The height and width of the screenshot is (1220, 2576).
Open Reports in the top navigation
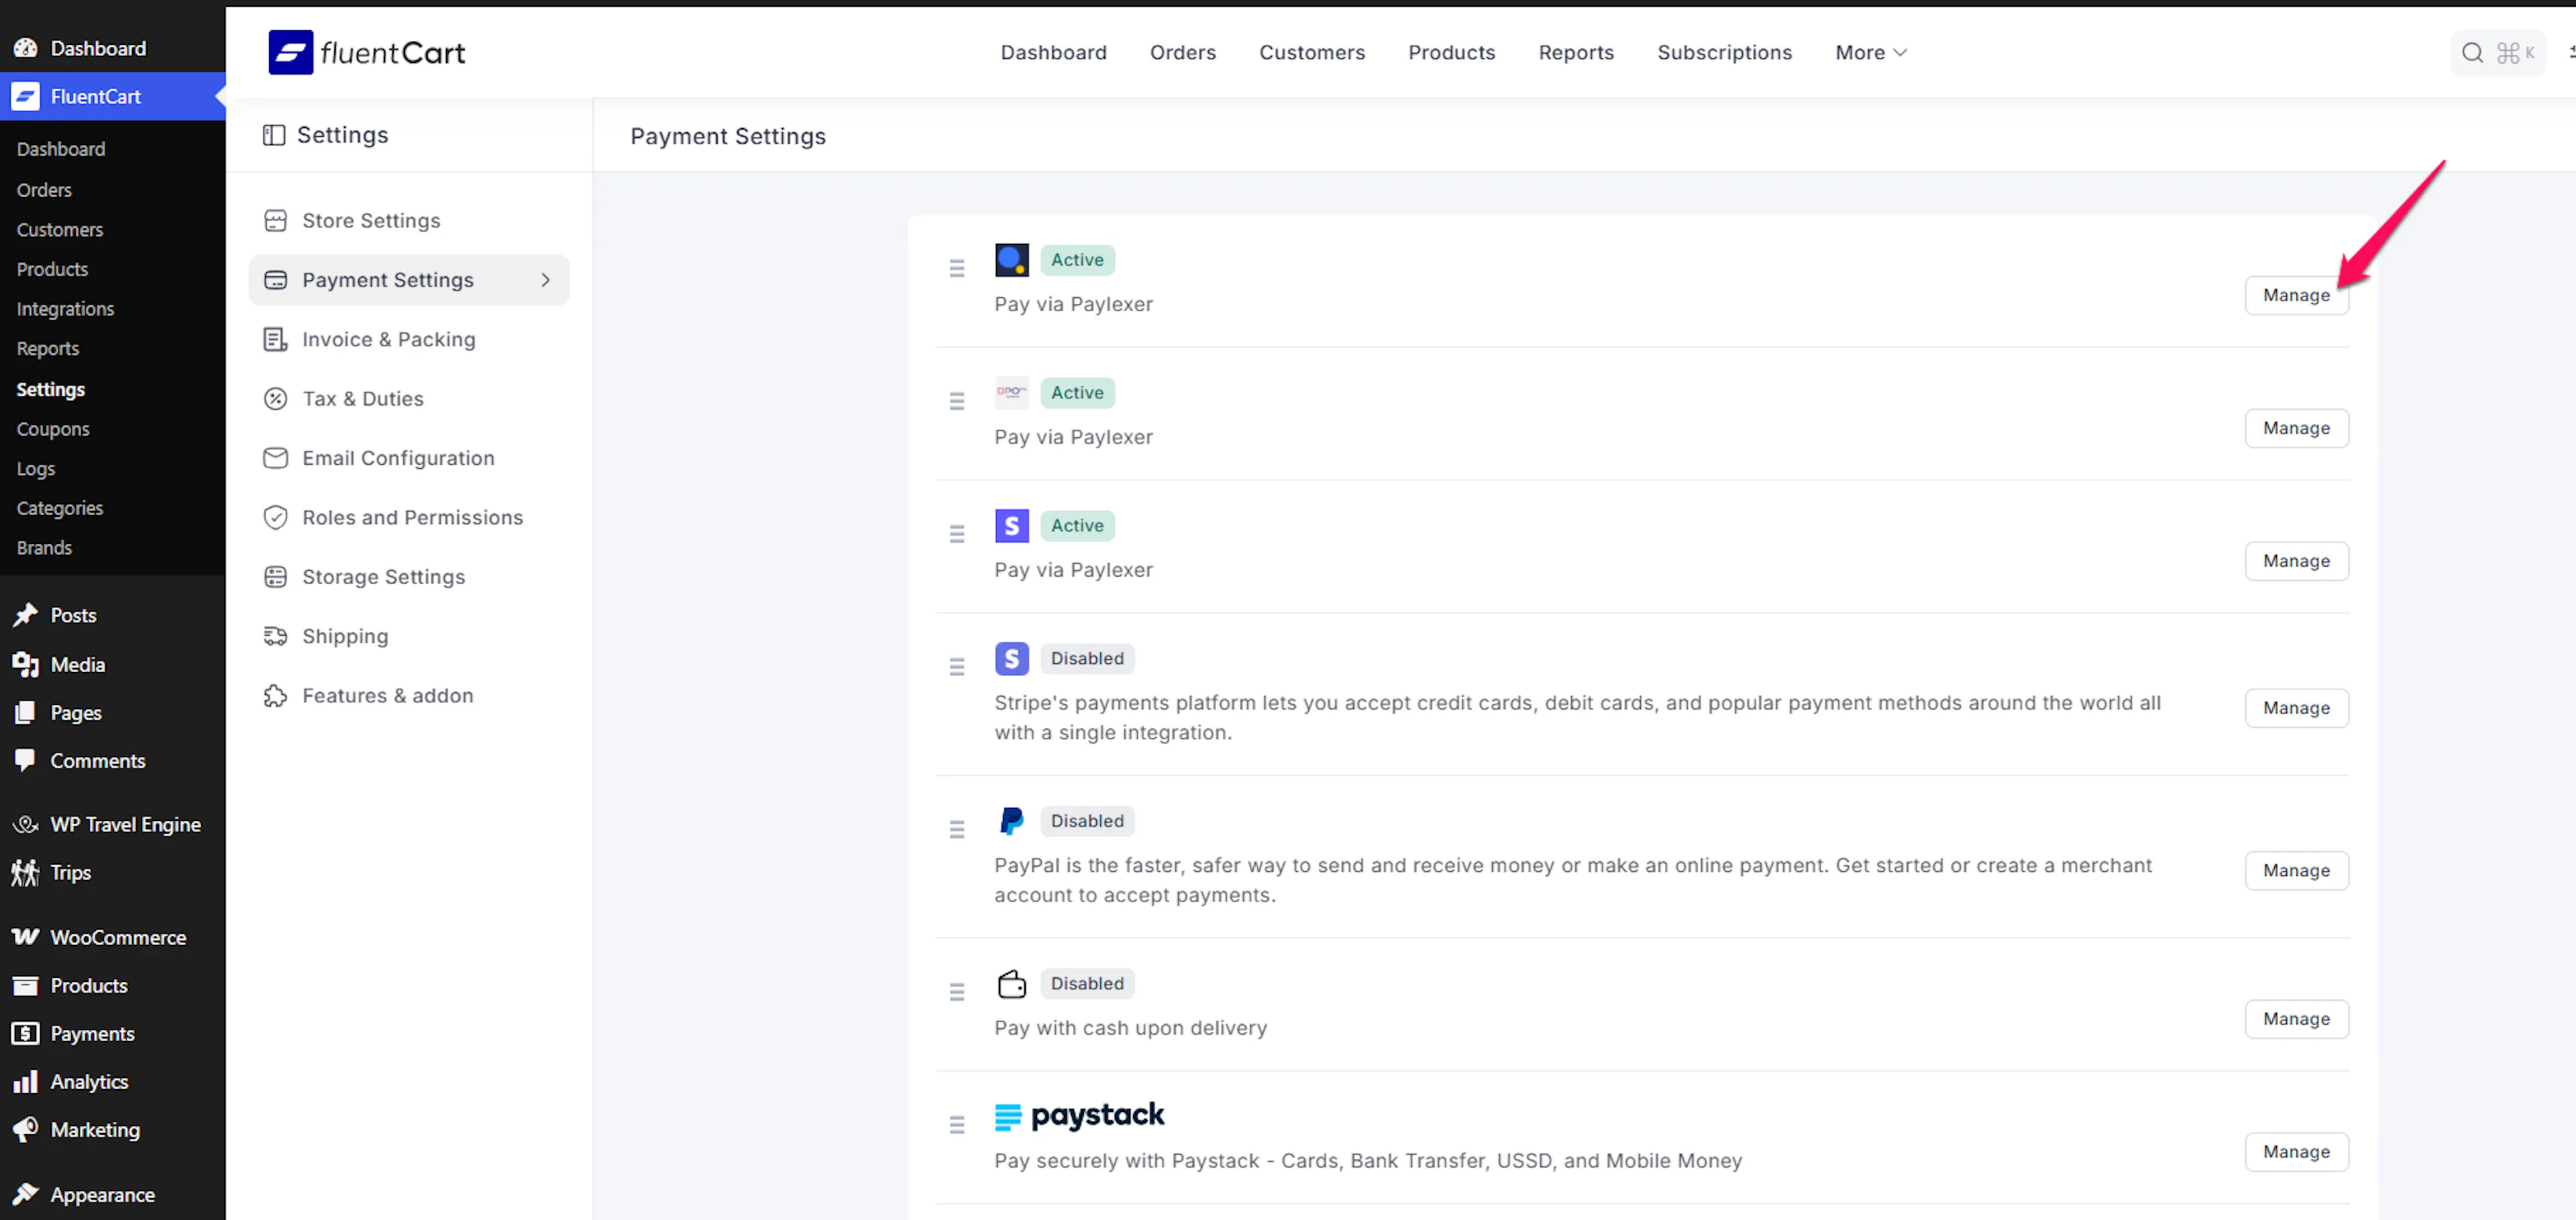pyautogui.click(x=1575, y=52)
